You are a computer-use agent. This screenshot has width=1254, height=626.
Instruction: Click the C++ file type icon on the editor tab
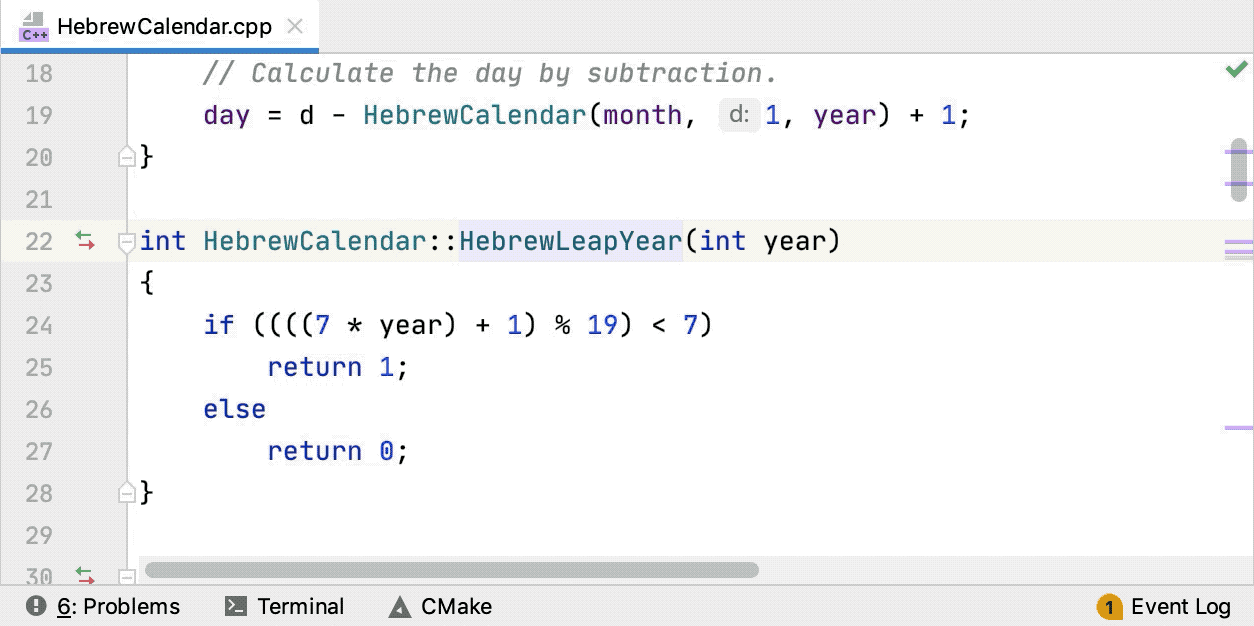pyautogui.click(x=32, y=27)
